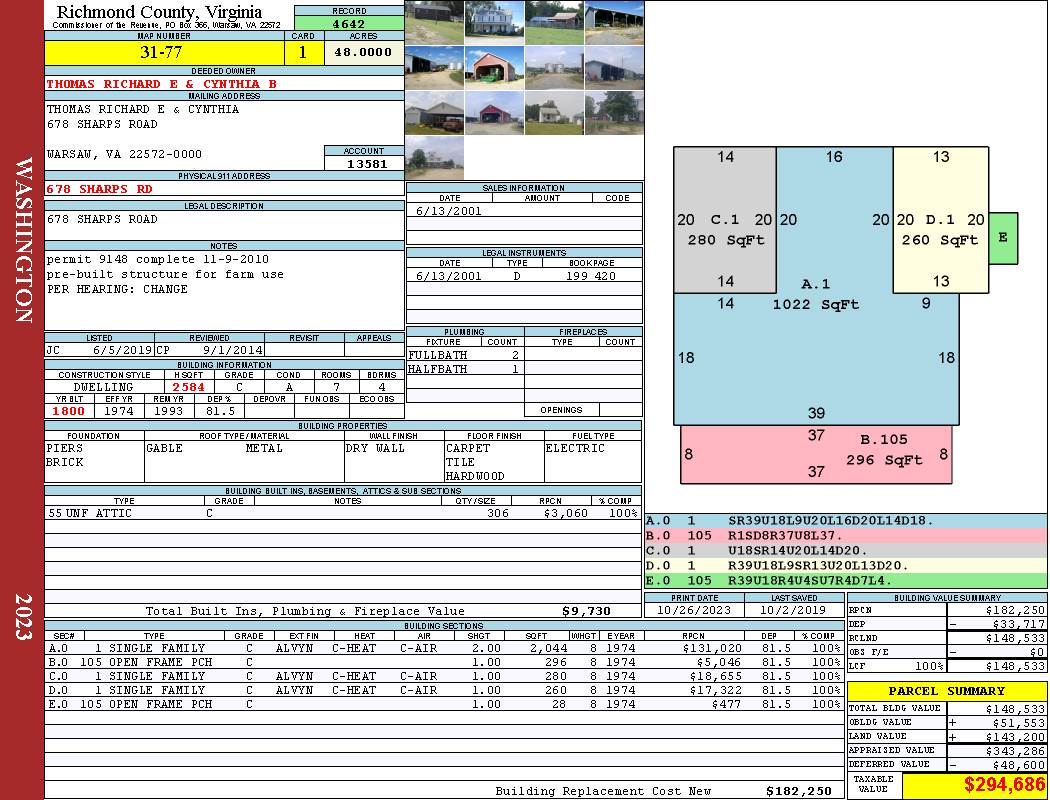Click construction style DWELLING
1050x800 pixels.
103,387
